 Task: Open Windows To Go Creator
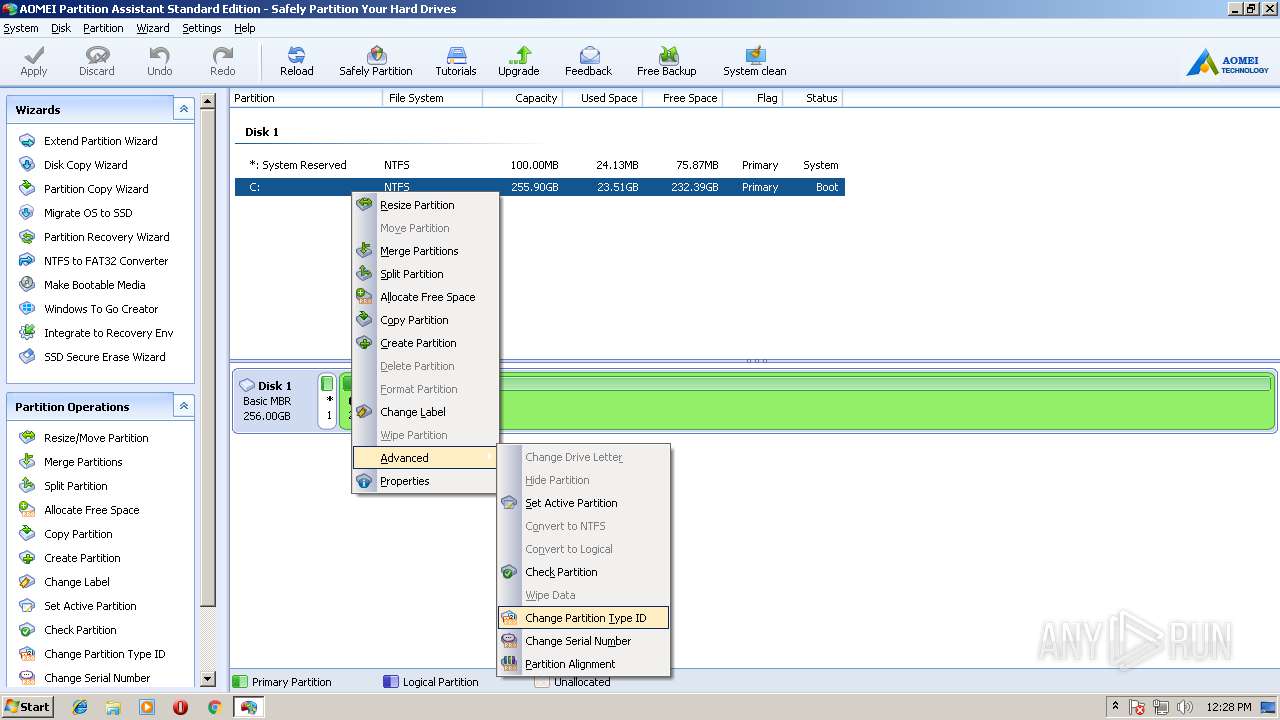pyautogui.click(x=101, y=309)
